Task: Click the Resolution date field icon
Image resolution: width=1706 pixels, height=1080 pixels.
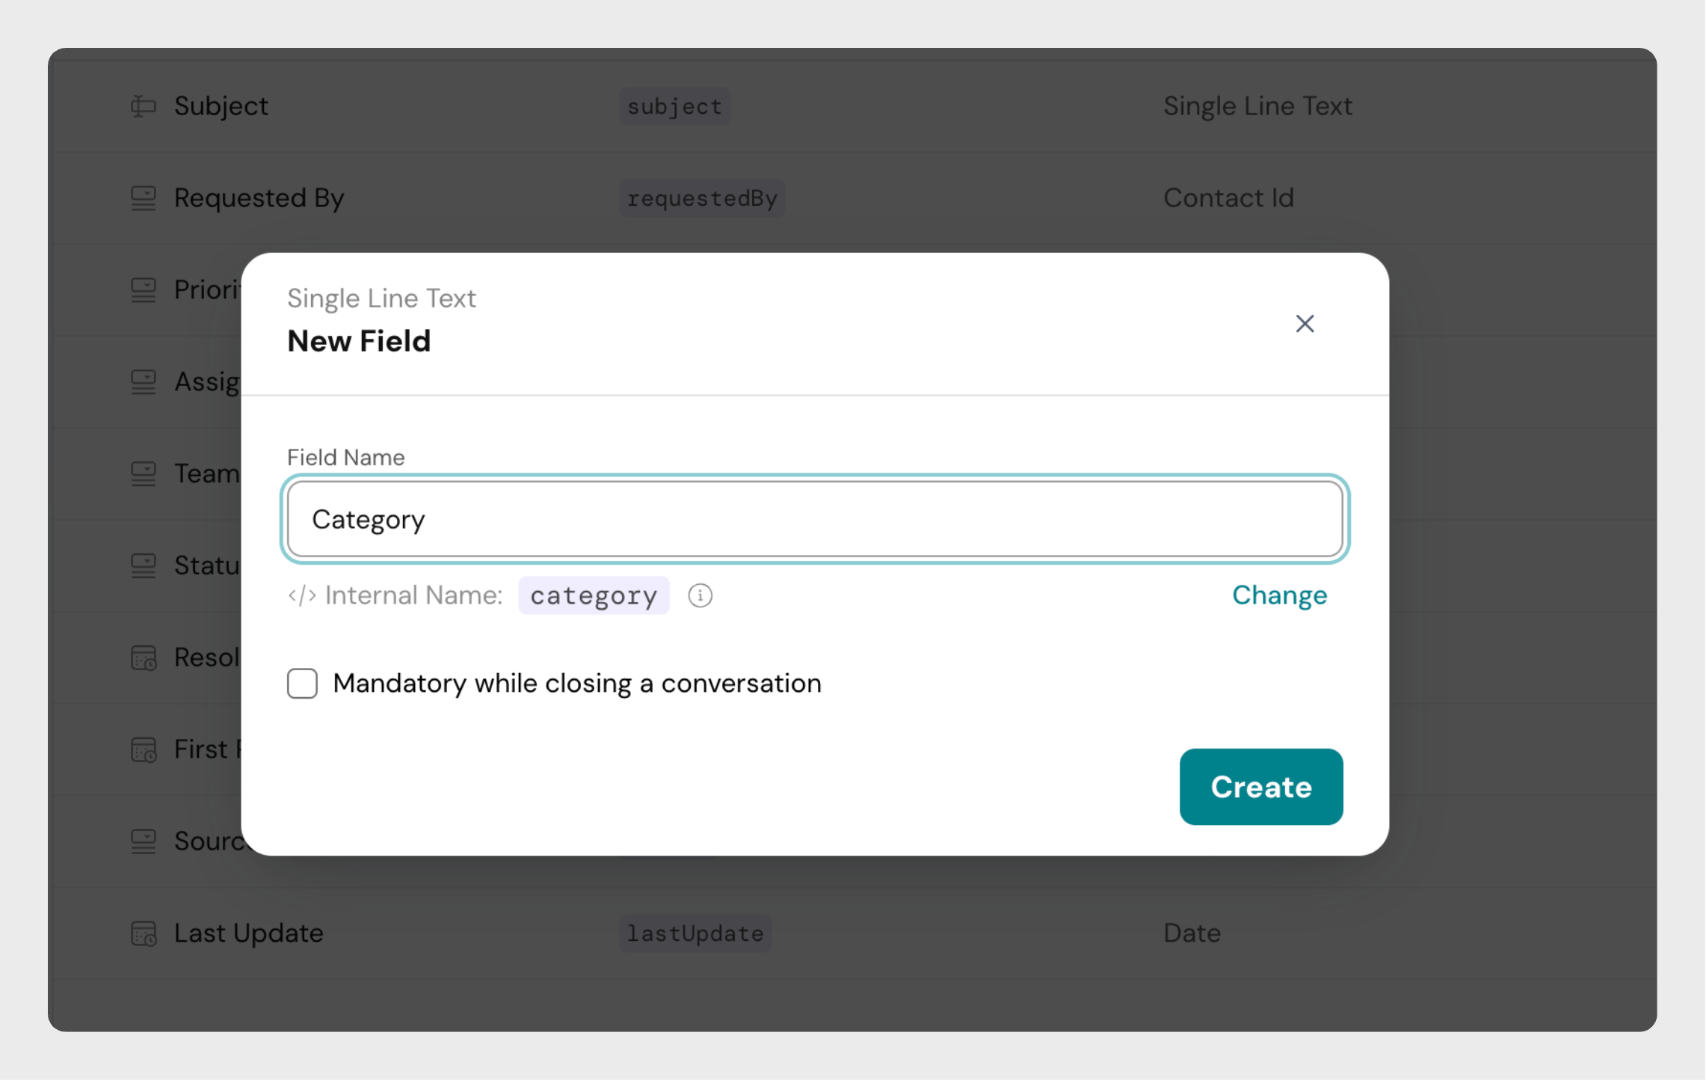Action: point(144,658)
